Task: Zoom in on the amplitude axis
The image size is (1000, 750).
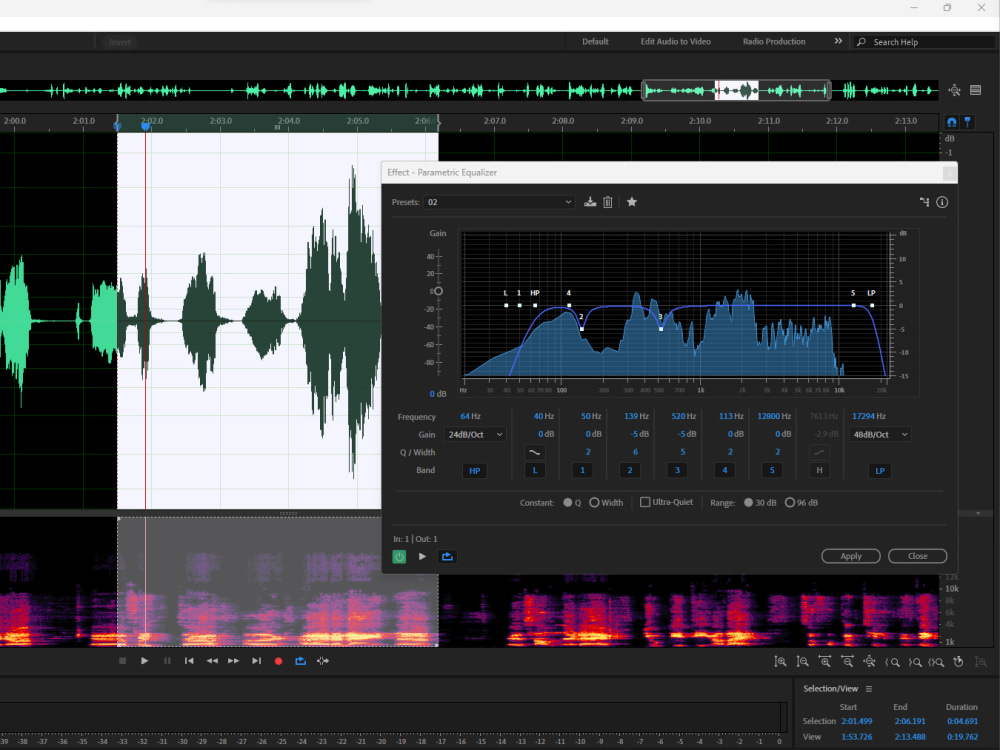Action: (x=780, y=661)
